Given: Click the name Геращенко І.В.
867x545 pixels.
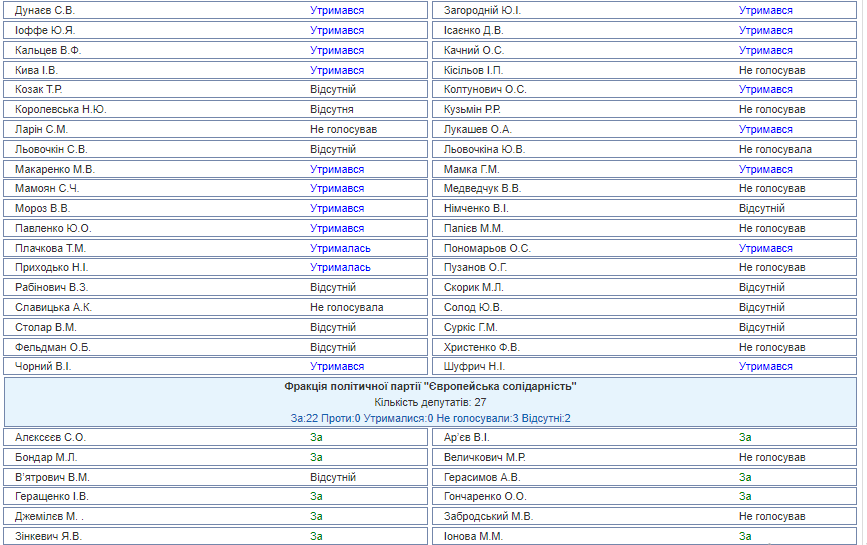Looking at the screenshot, I should pyautogui.click(x=52, y=496).
